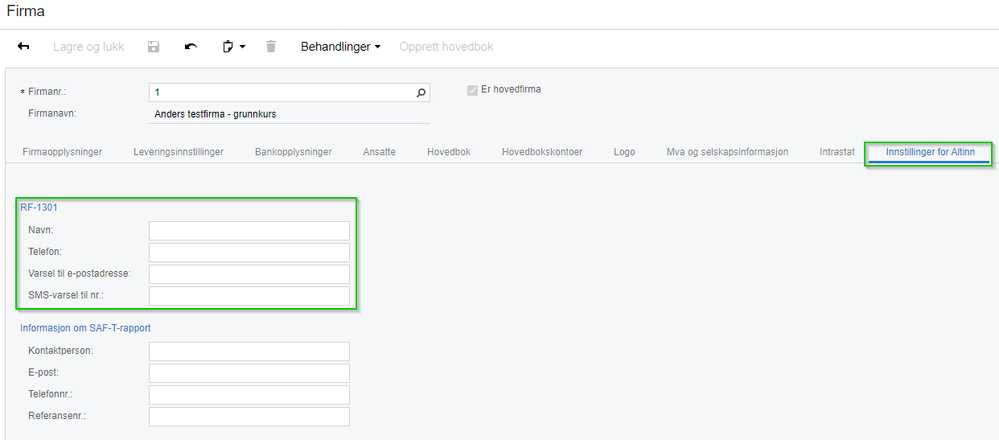The image size is (999, 440).
Task: Click the save floppy disk icon
Action: point(154,46)
